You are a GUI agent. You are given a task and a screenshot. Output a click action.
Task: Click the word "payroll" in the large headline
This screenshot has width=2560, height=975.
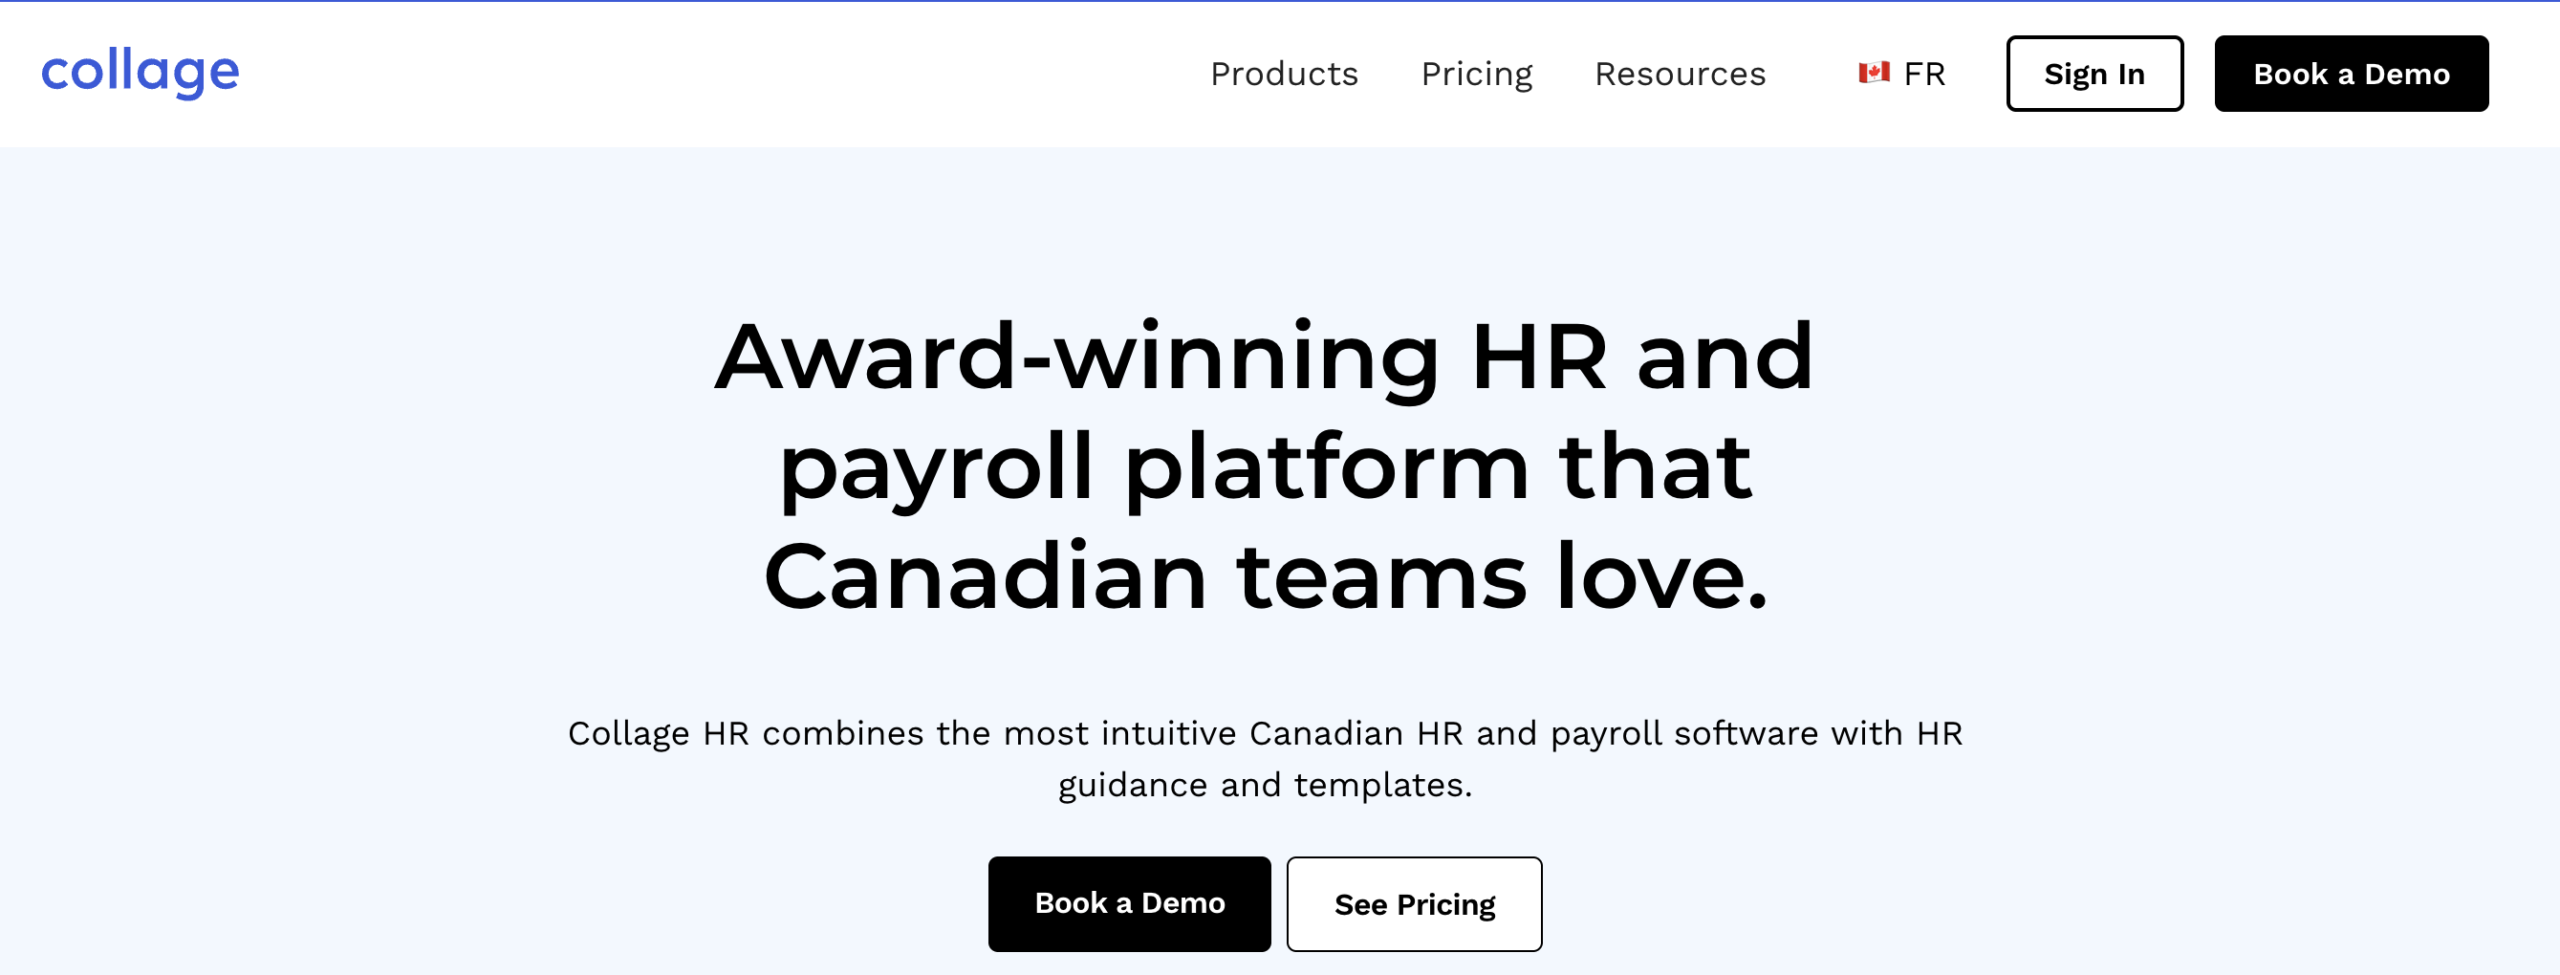937,468
